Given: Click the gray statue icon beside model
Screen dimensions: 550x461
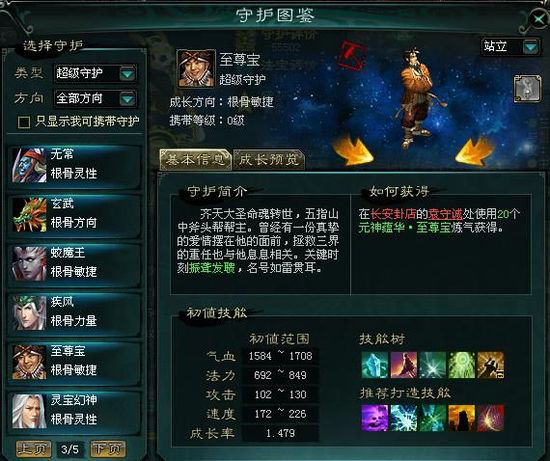Looking at the screenshot, I should [x=527, y=89].
